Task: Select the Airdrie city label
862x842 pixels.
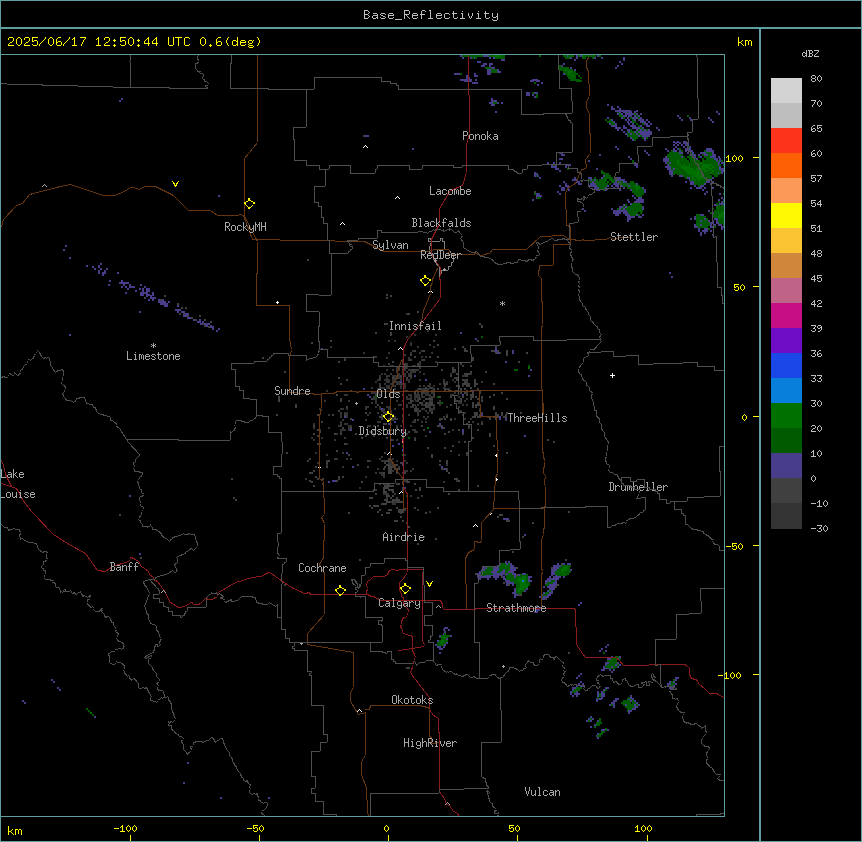Action: [x=404, y=537]
